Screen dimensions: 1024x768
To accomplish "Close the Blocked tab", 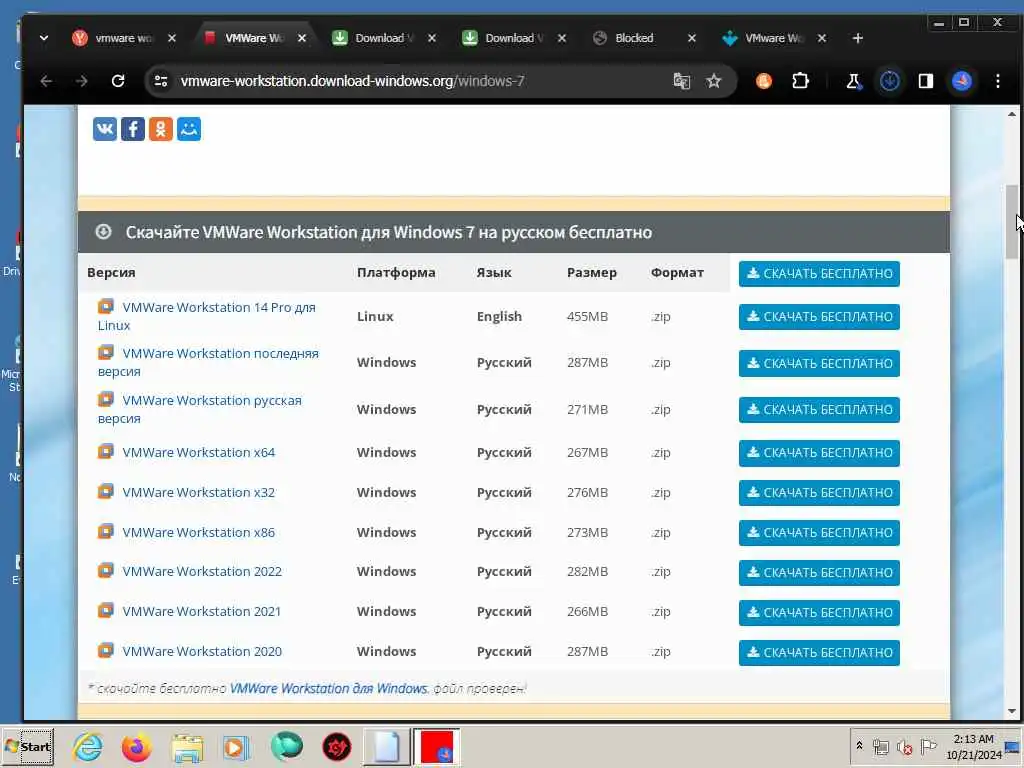I will coord(692,38).
